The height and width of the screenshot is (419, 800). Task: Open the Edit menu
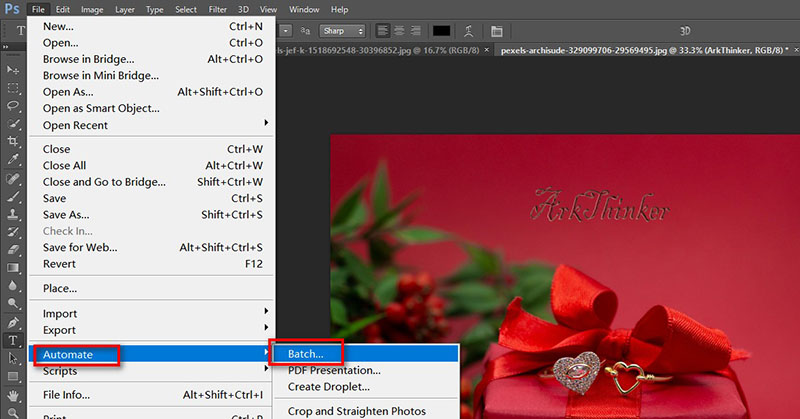(63, 9)
